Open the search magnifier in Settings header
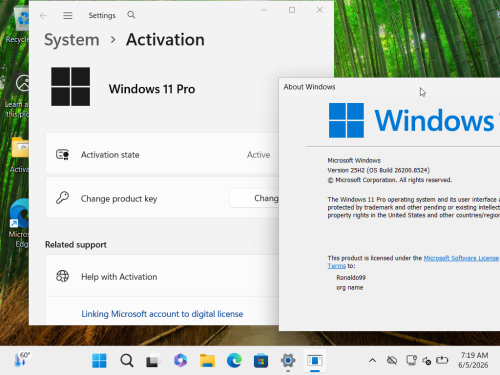 click(131, 15)
